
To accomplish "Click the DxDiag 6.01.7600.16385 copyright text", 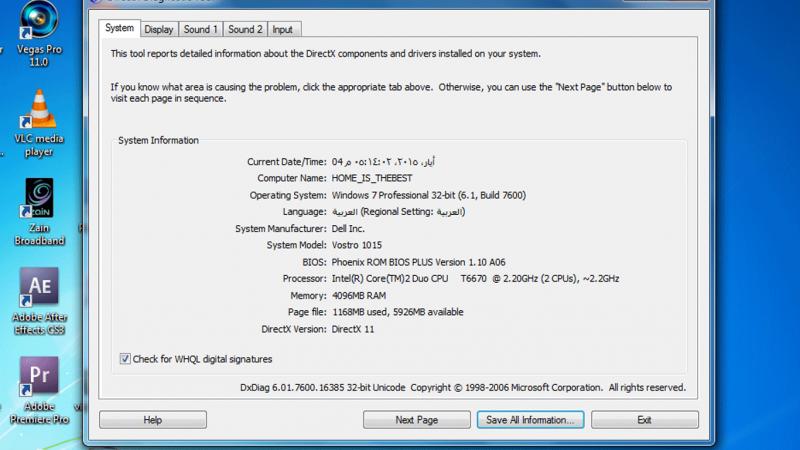I will 463,387.
